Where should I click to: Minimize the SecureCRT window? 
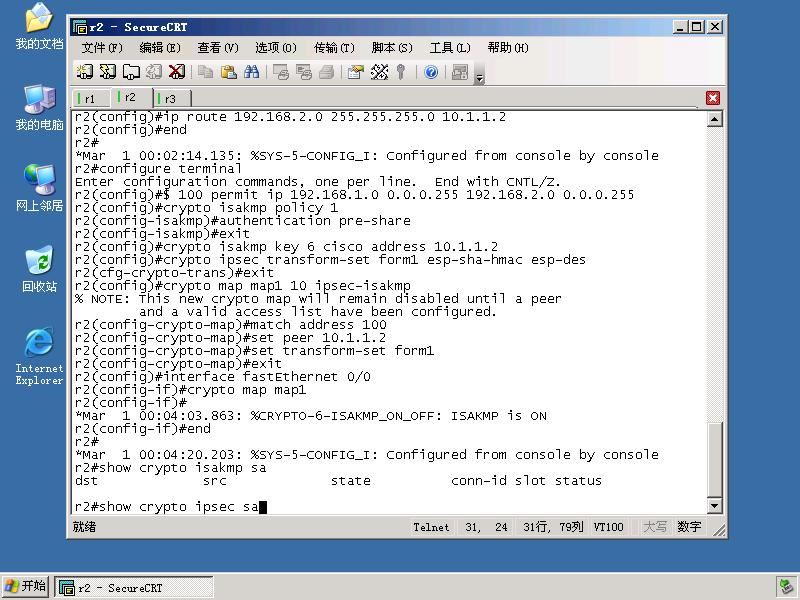pos(679,27)
